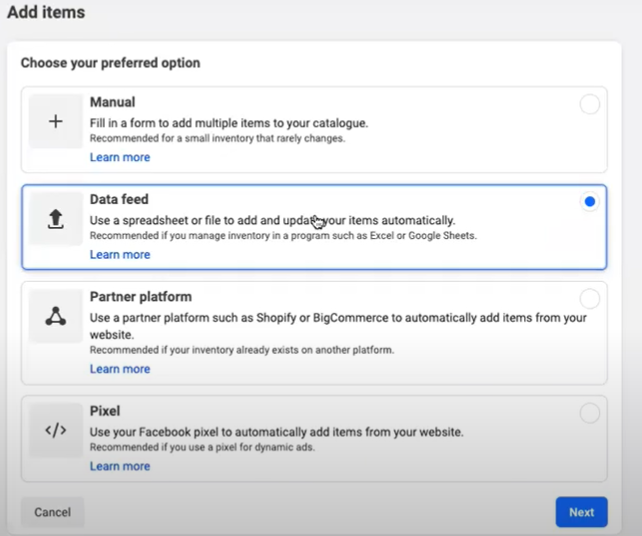Viewport: 642px width, 536px height.
Task: Click the Pixel code brackets icon
Action: [x=55, y=430]
